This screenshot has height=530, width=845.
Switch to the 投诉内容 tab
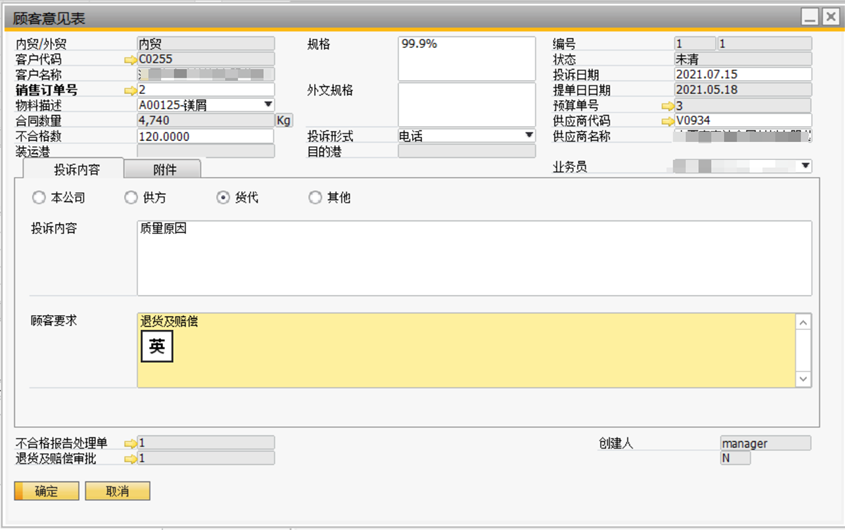(x=73, y=169)
